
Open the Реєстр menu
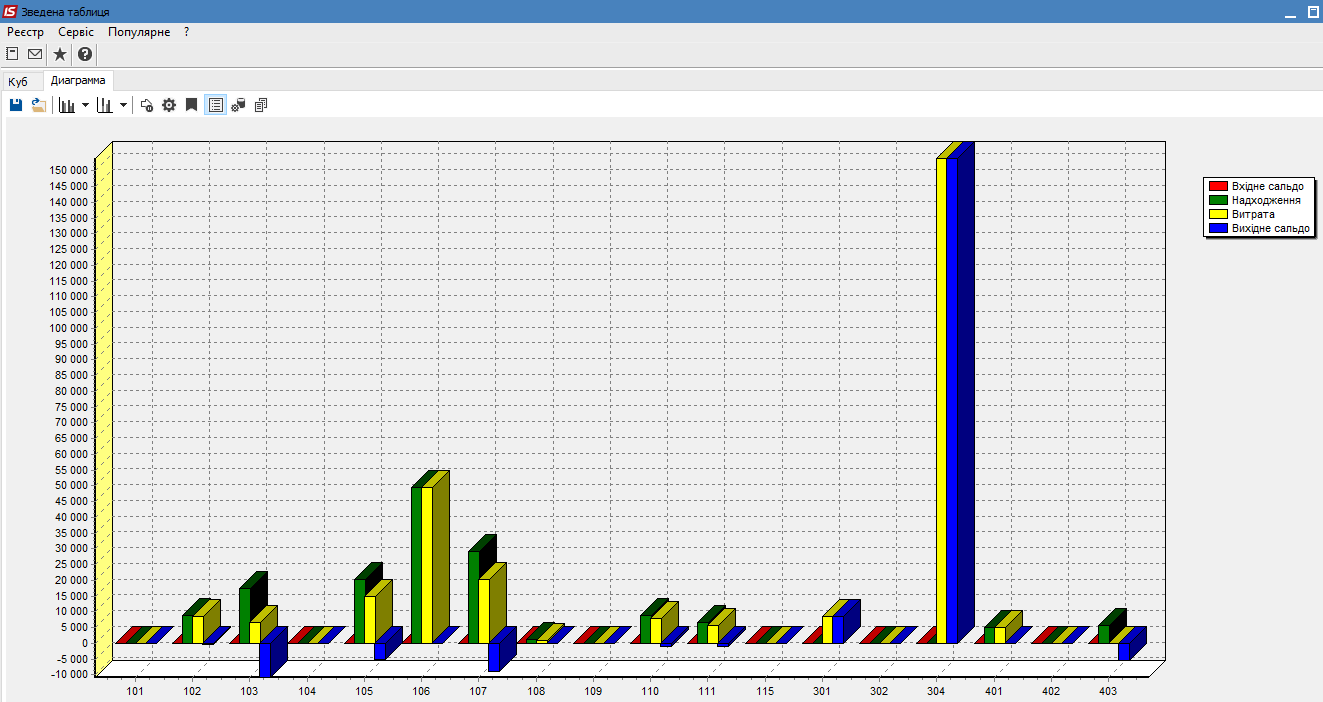(25, 32)
